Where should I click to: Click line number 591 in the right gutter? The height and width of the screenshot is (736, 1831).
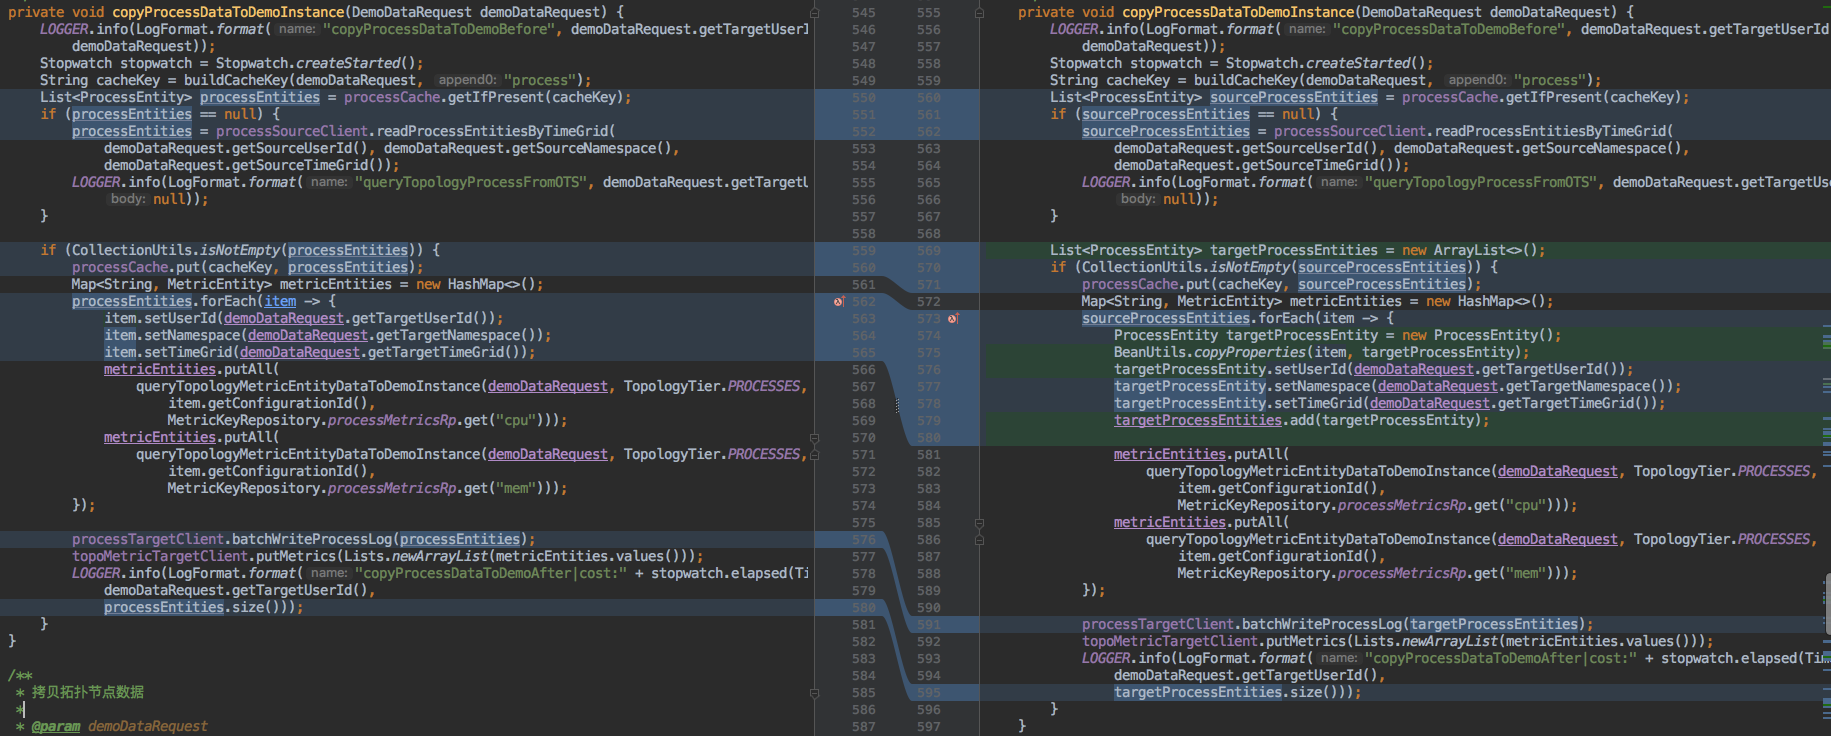click(x=928, y=625)
